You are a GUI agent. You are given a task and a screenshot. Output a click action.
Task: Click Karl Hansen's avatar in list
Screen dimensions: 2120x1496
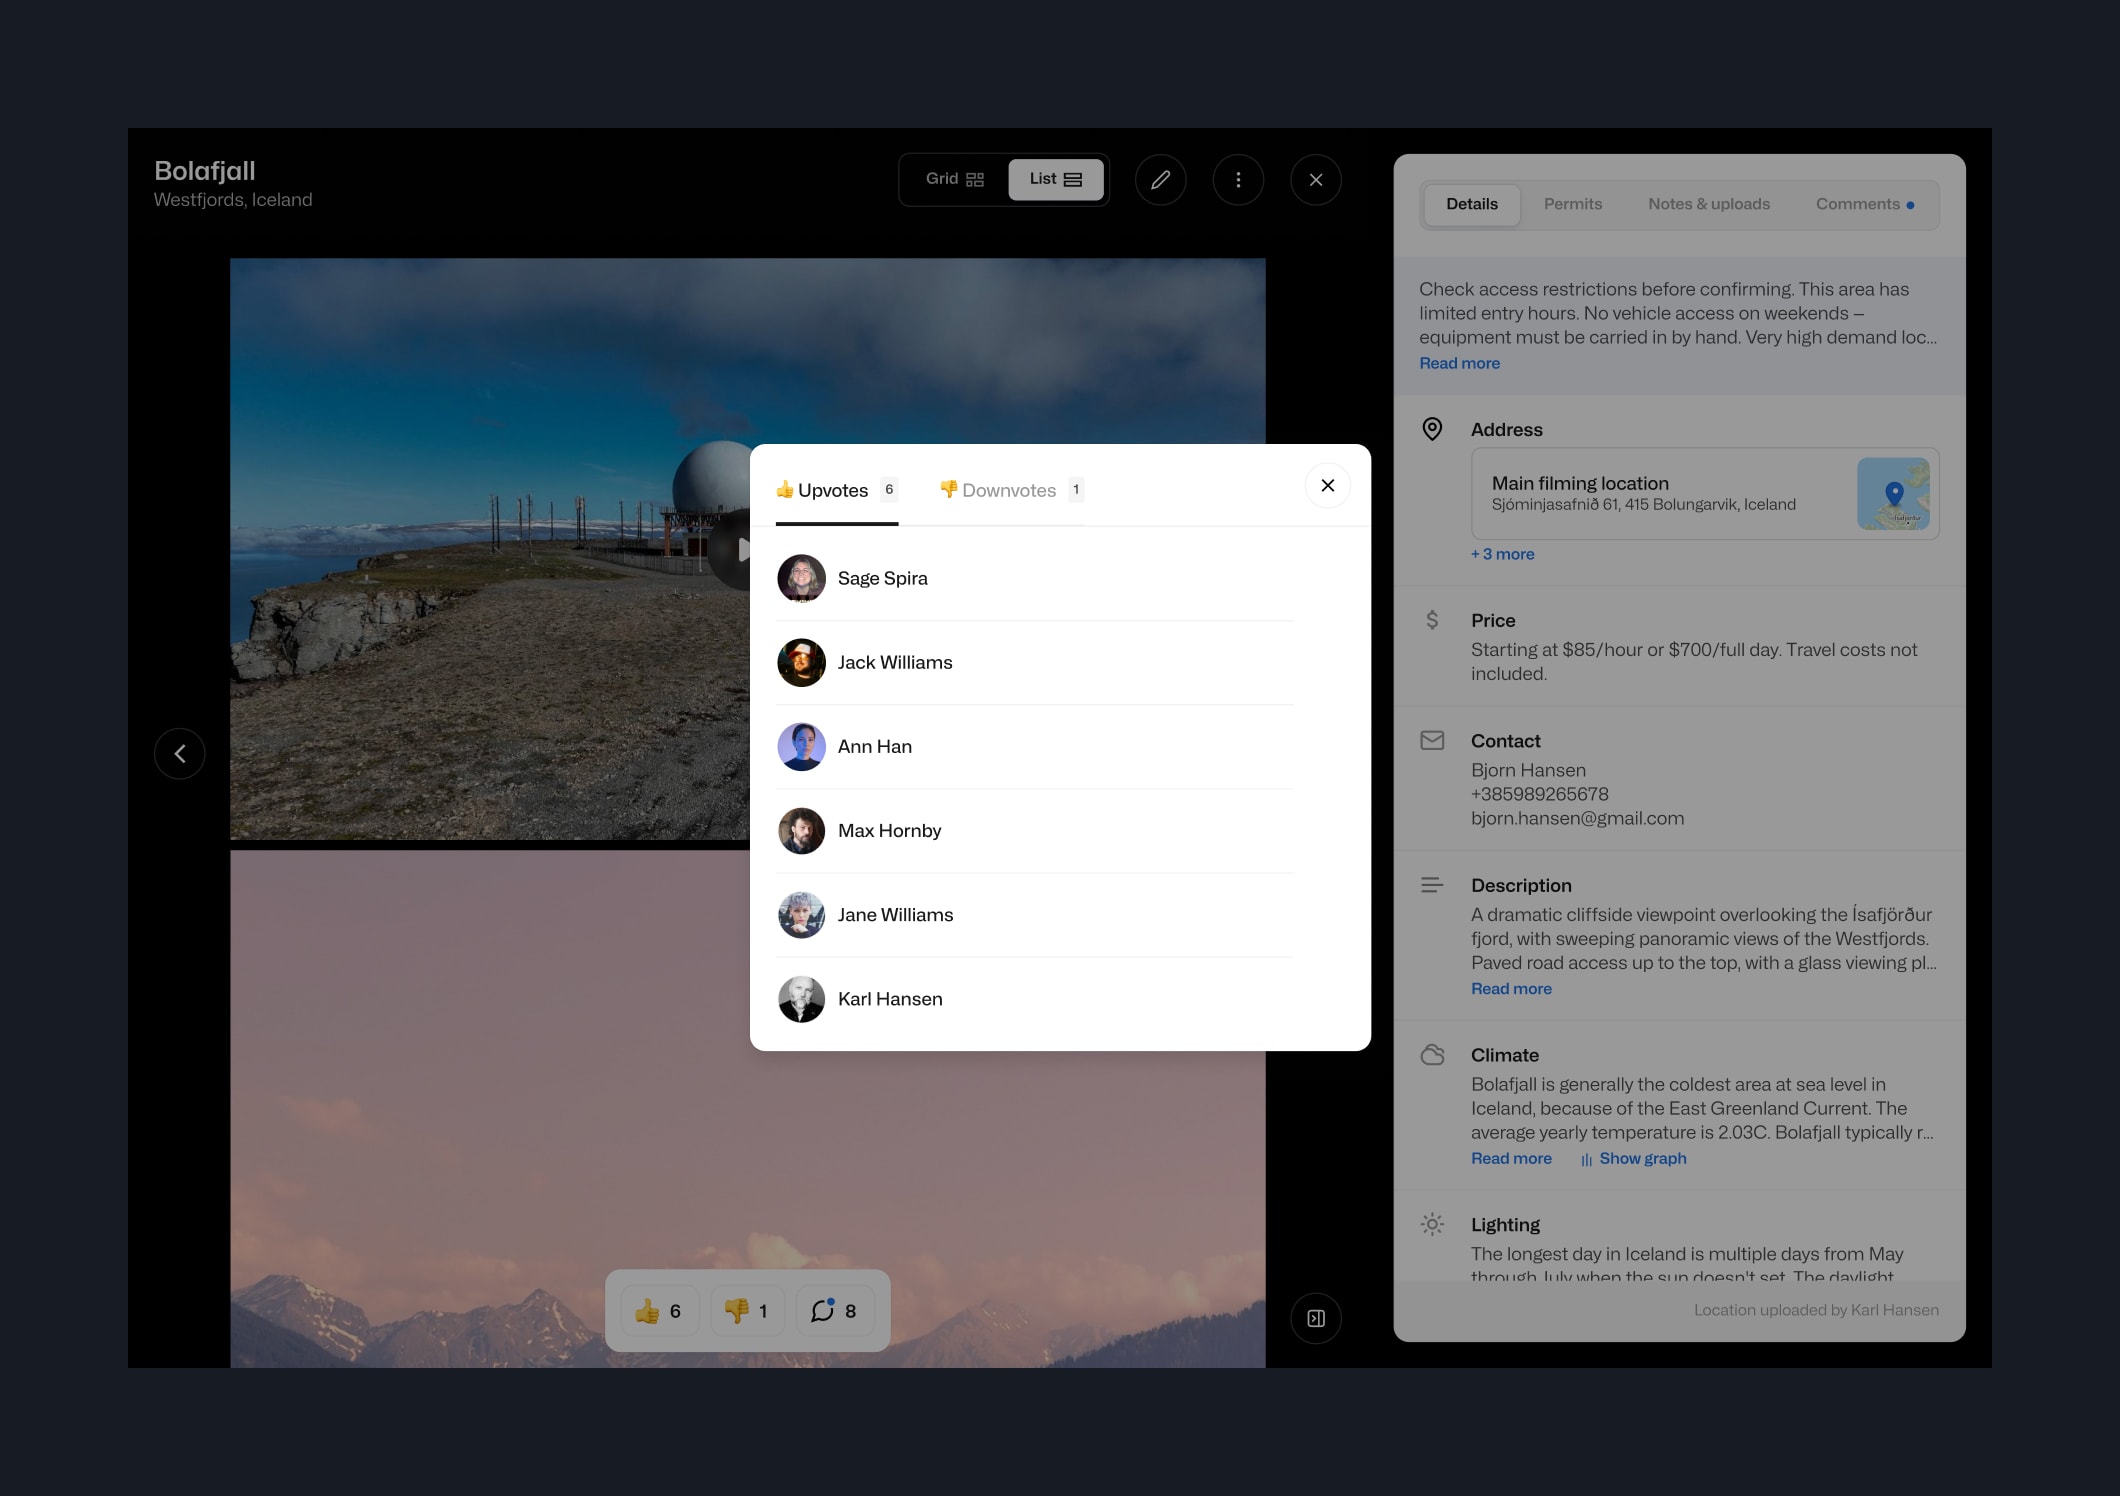[x=801, y=999]
